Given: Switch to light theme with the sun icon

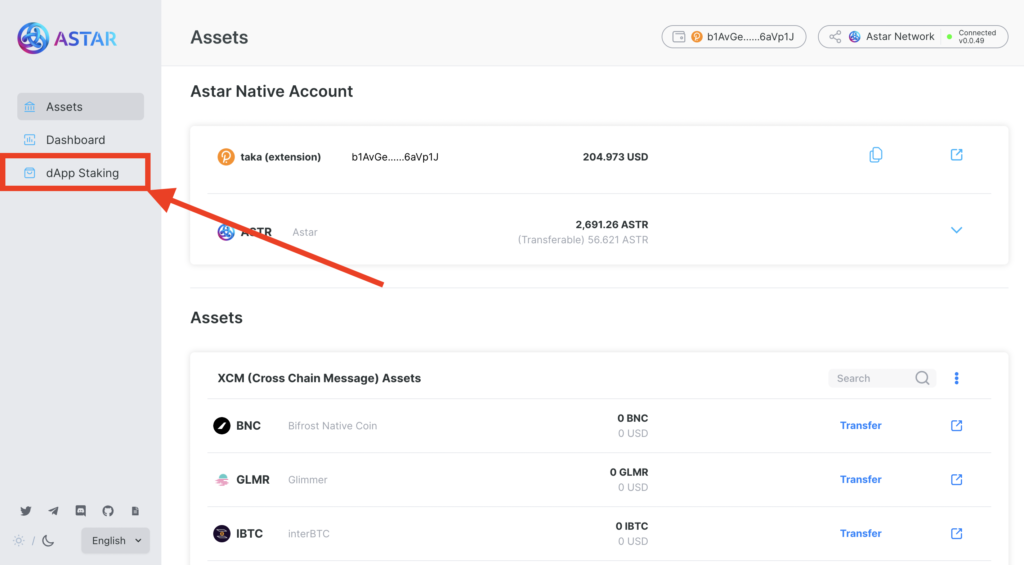Looking at the screenshot, I should tap(19, 541).
